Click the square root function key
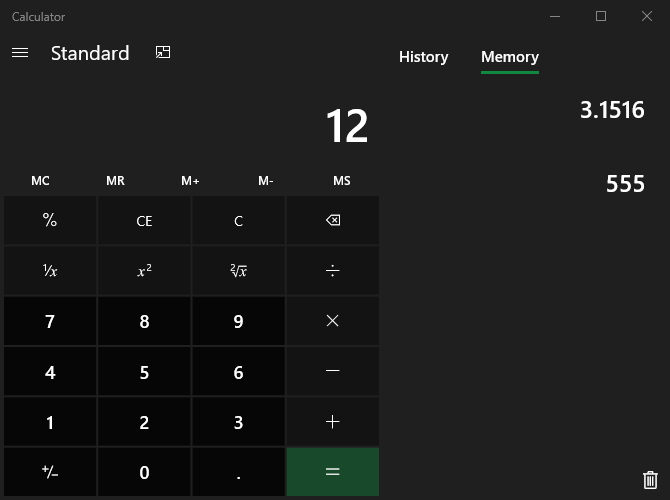The width and height of the screenshot is (670, 500). coord(238,271)
